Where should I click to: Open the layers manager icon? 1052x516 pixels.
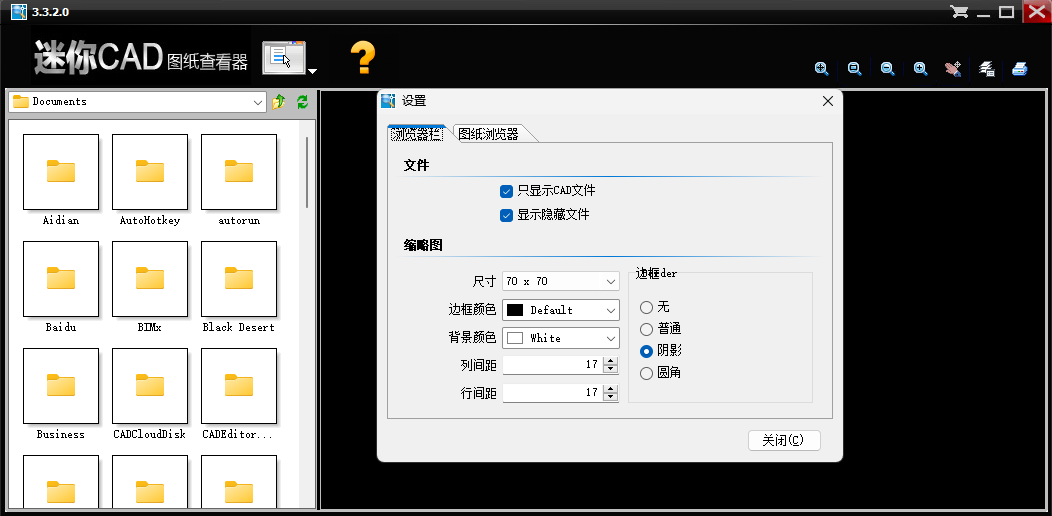coord(986,68)
